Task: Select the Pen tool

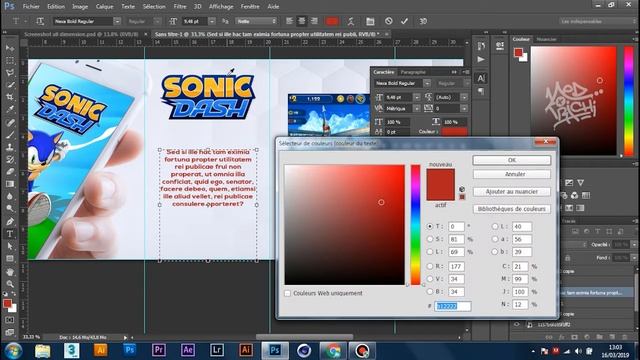Action: click(x=10, y=222)
